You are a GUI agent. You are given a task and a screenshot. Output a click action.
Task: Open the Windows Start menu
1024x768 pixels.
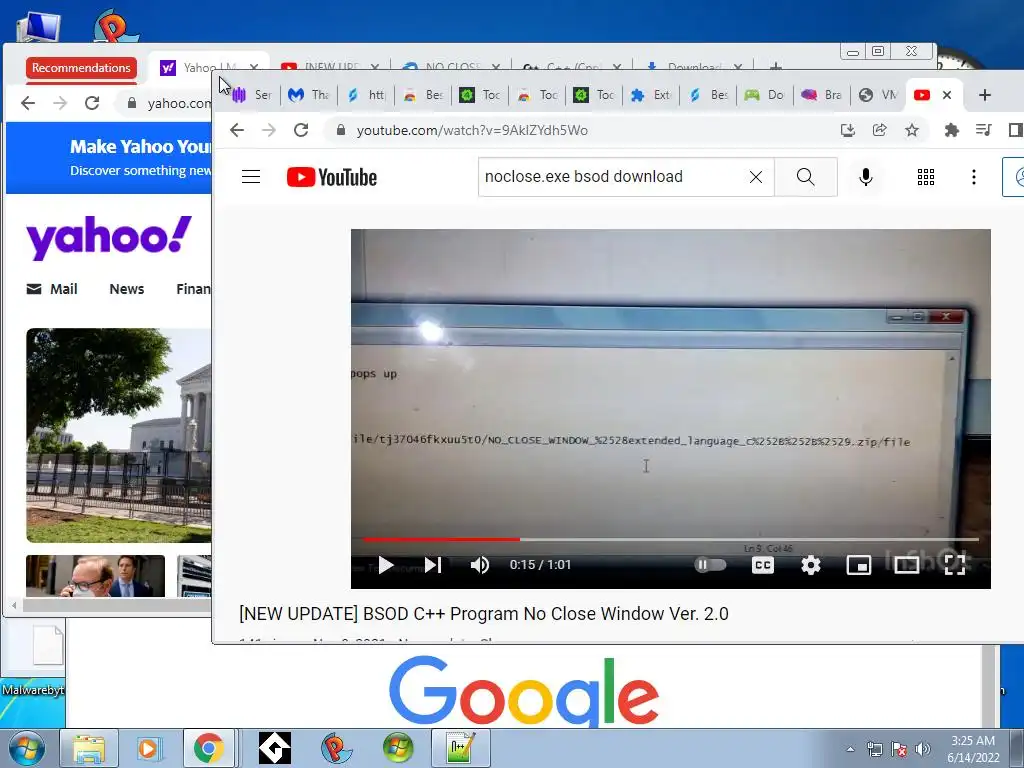pos(26,748)
